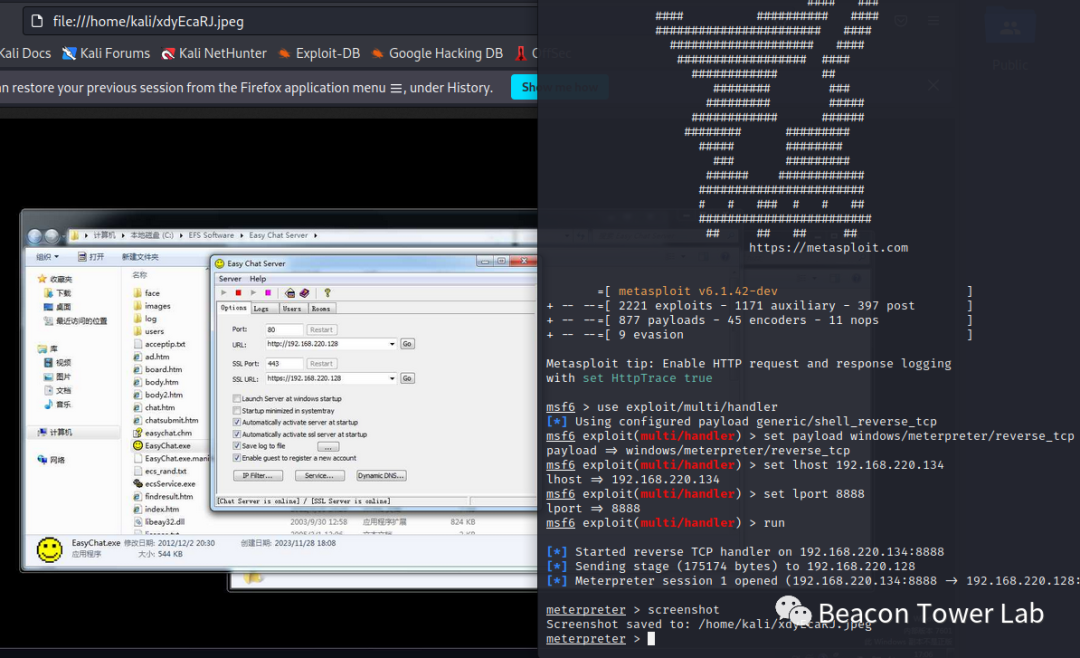Viewport: 1080px width, 658px height.
Task: Click the Explorer forward navigation button
Action: click(52, 236)
